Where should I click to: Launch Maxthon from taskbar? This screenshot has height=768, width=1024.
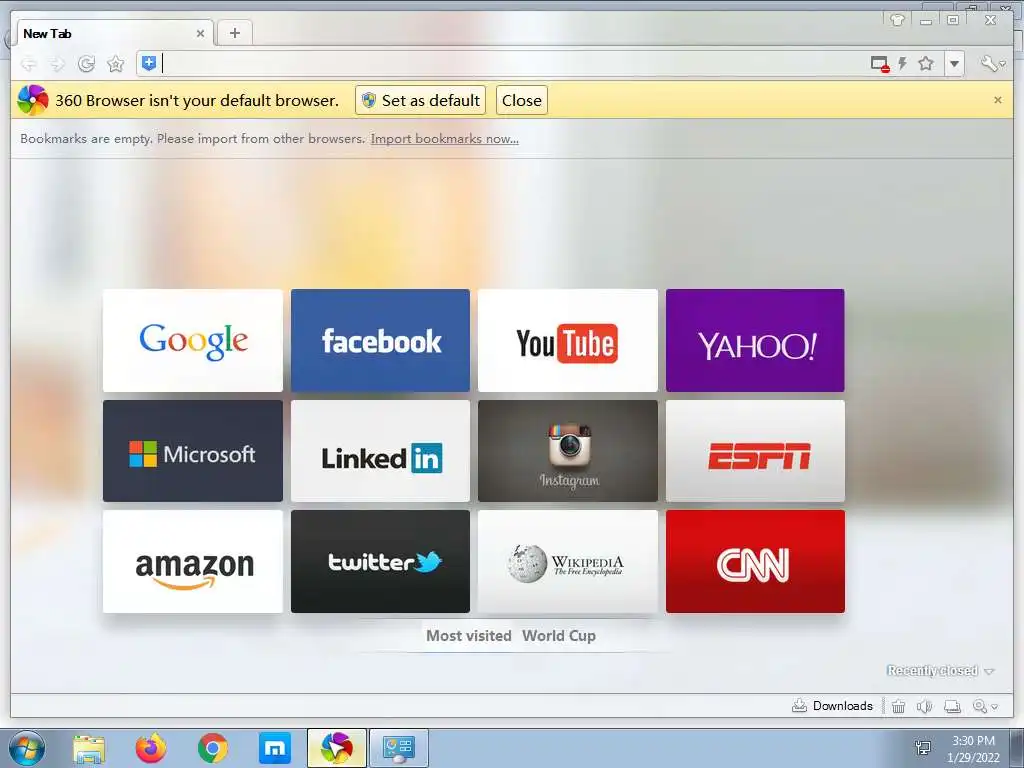pyautogui.click(x=275, y=748)
